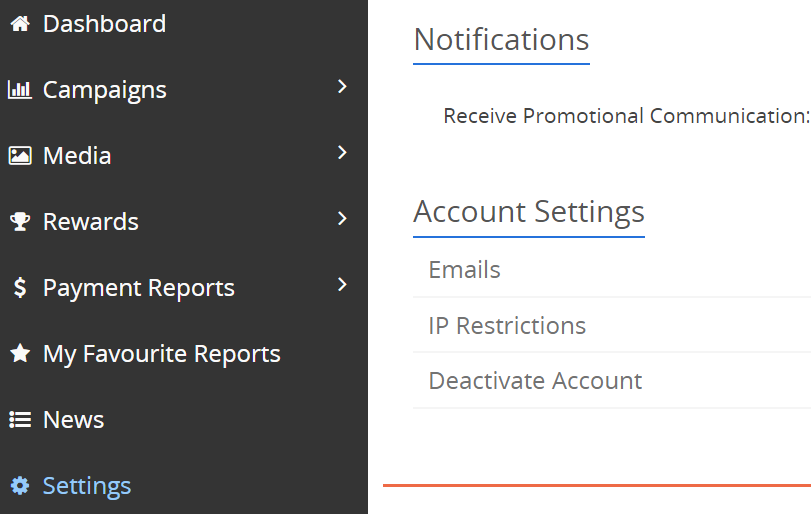The width and height of the screenshot is (811, 514).
Task: Select the Deactivate Account option
Action: (x=535, y=381)
